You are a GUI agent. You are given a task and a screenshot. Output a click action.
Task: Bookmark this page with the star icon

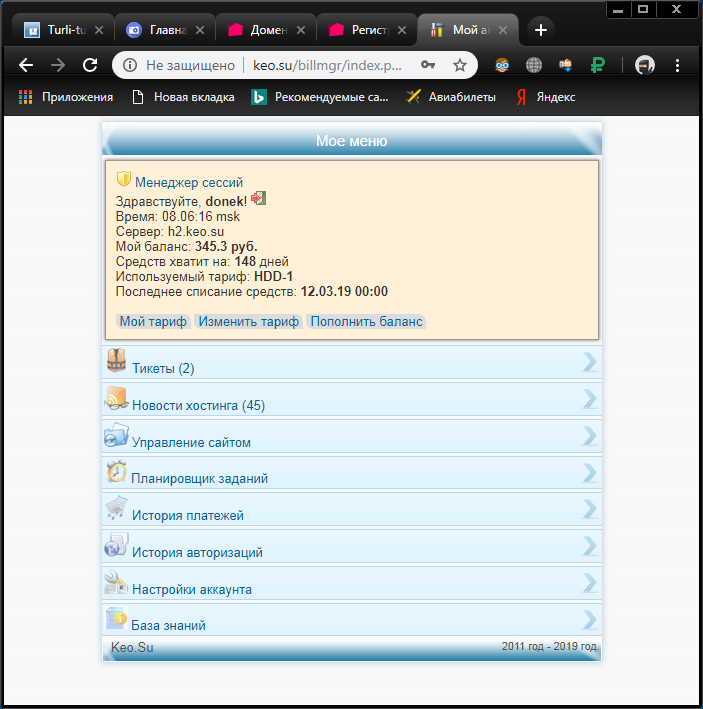click(460, 65)
